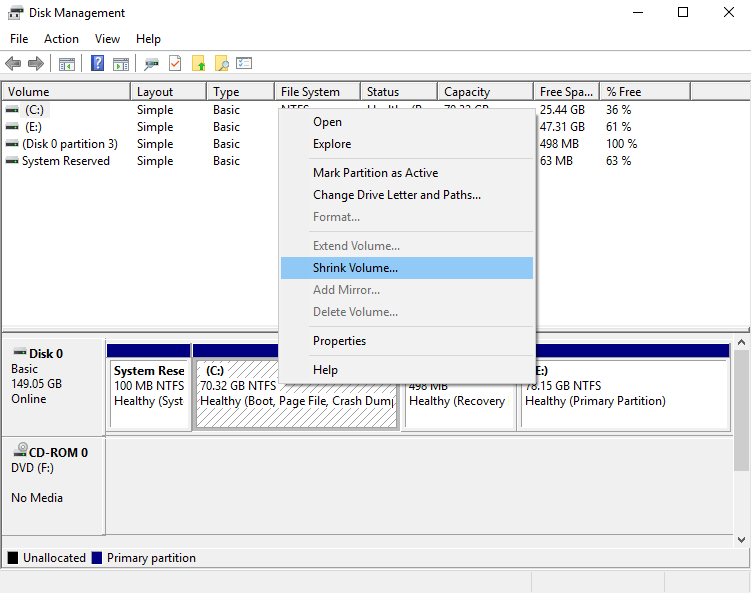Open the File menu
Viewport: 751px width, 593px height.
(19, 39)
